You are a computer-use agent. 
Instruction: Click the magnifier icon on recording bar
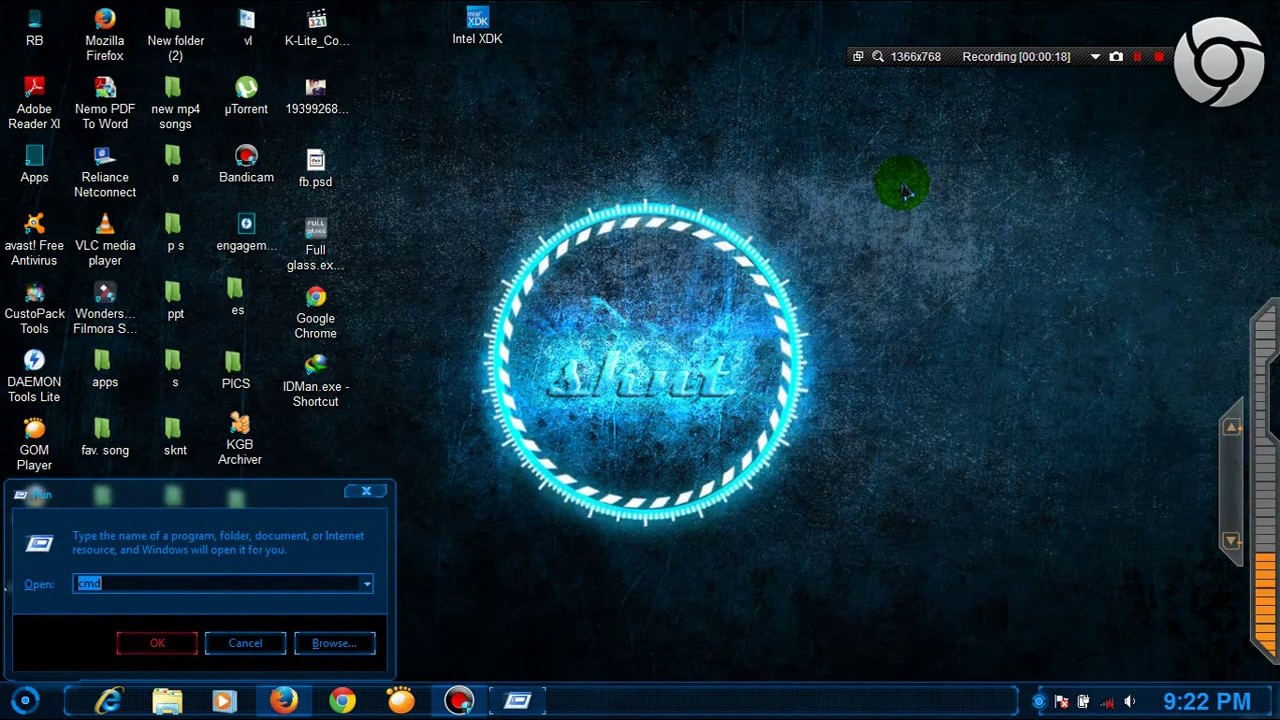pyautogui.click(x=878, y=57)
